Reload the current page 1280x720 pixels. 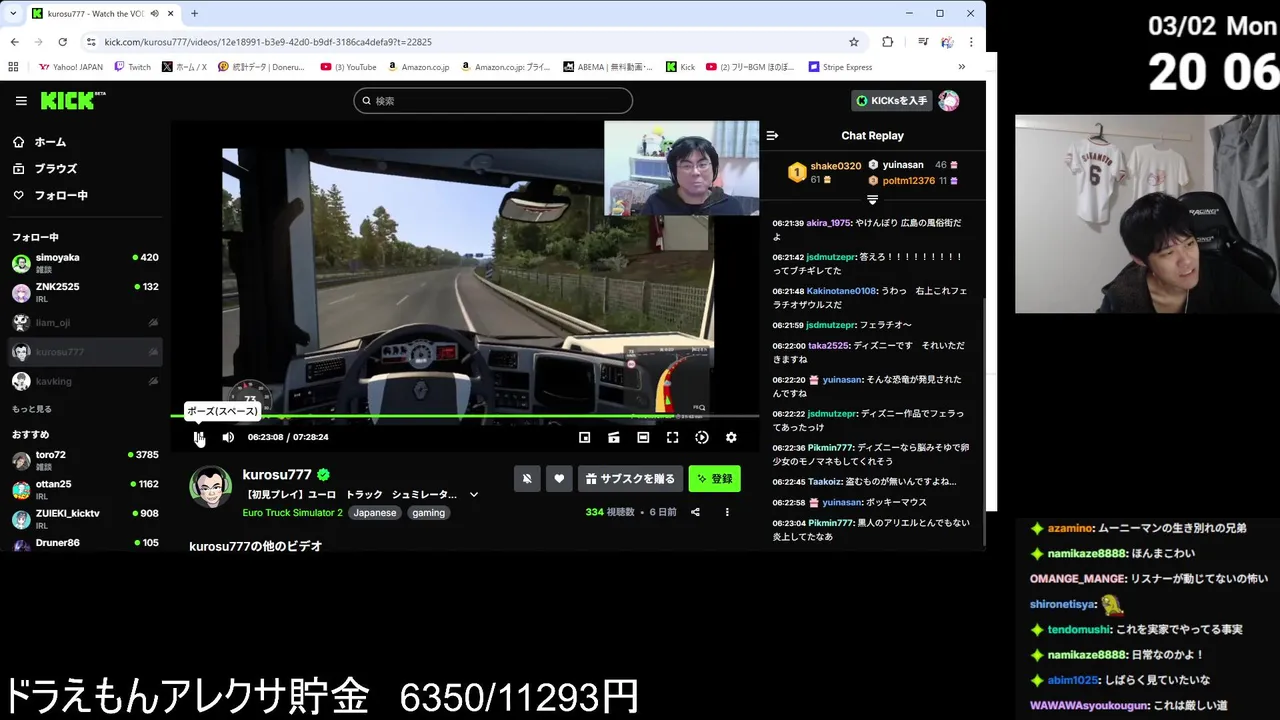tap(62, 42)
